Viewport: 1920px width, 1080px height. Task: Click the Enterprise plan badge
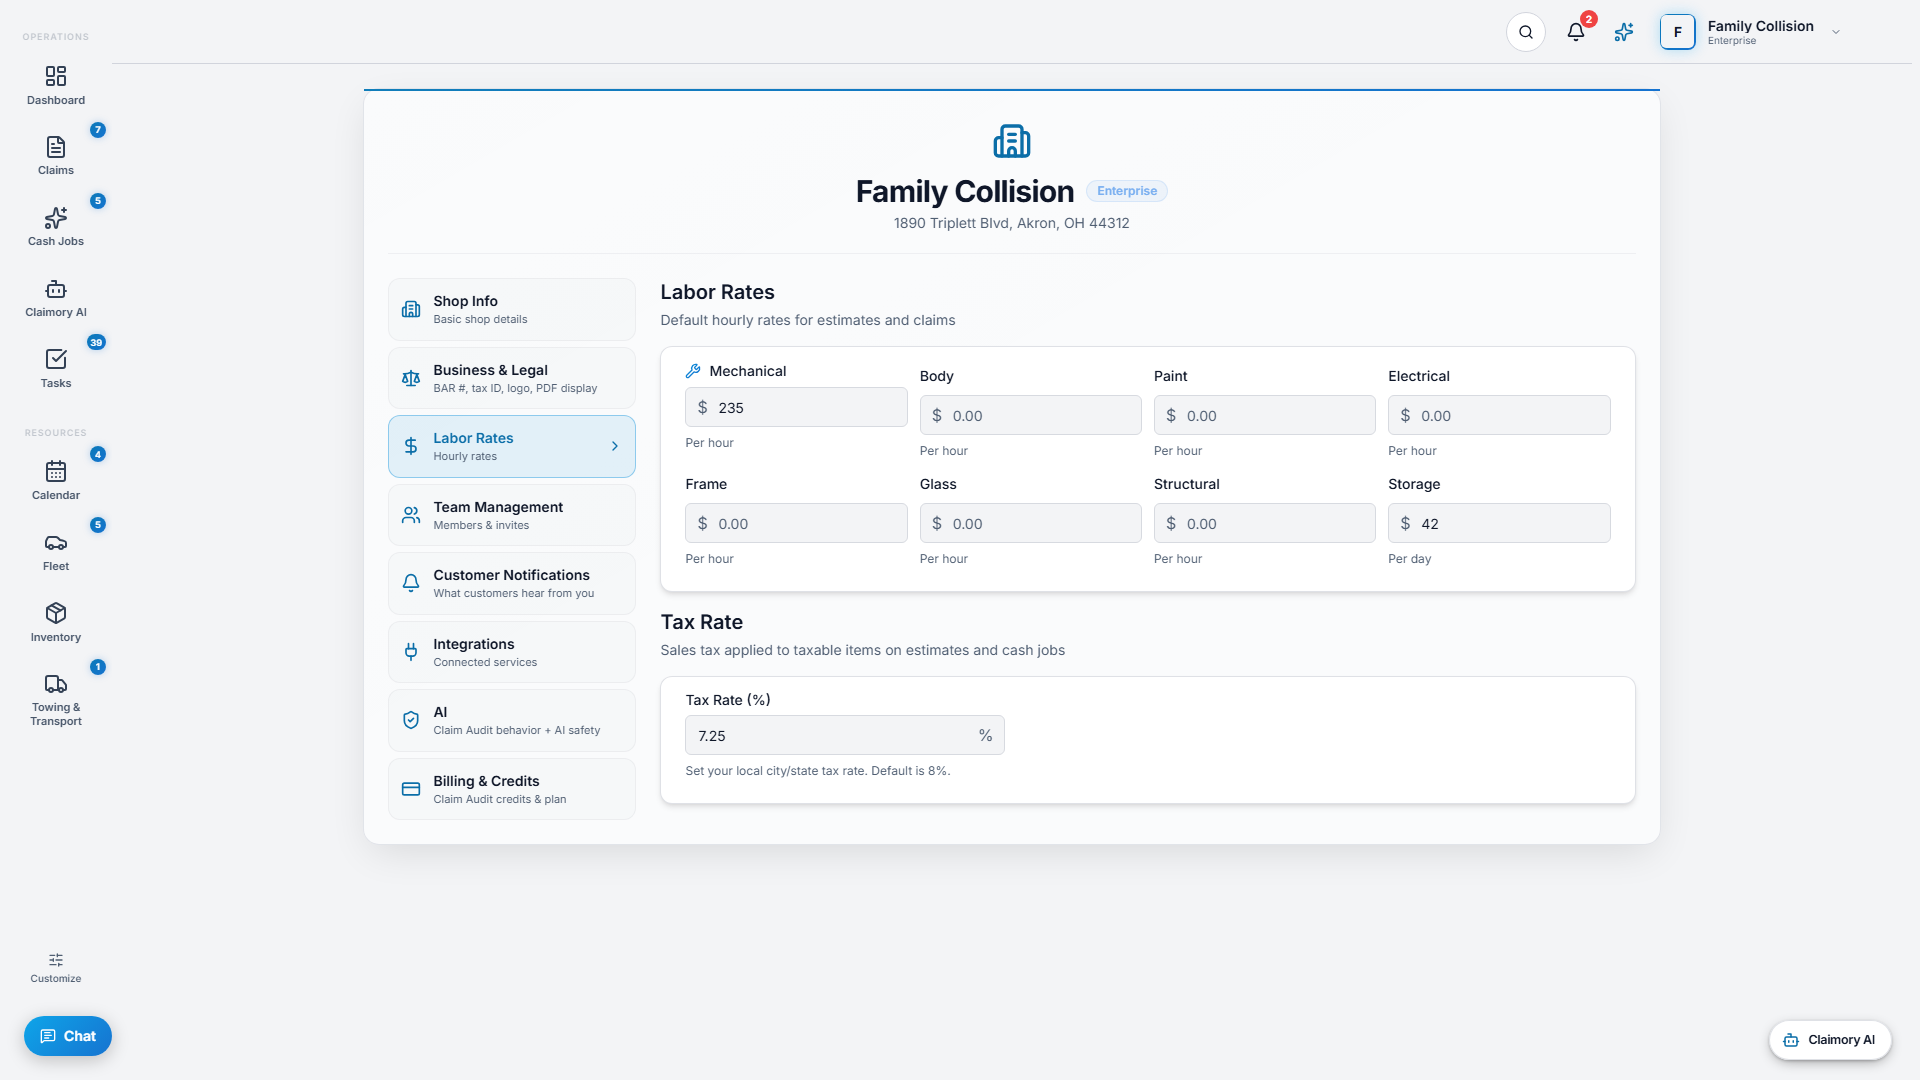[x=1127, y=191]
